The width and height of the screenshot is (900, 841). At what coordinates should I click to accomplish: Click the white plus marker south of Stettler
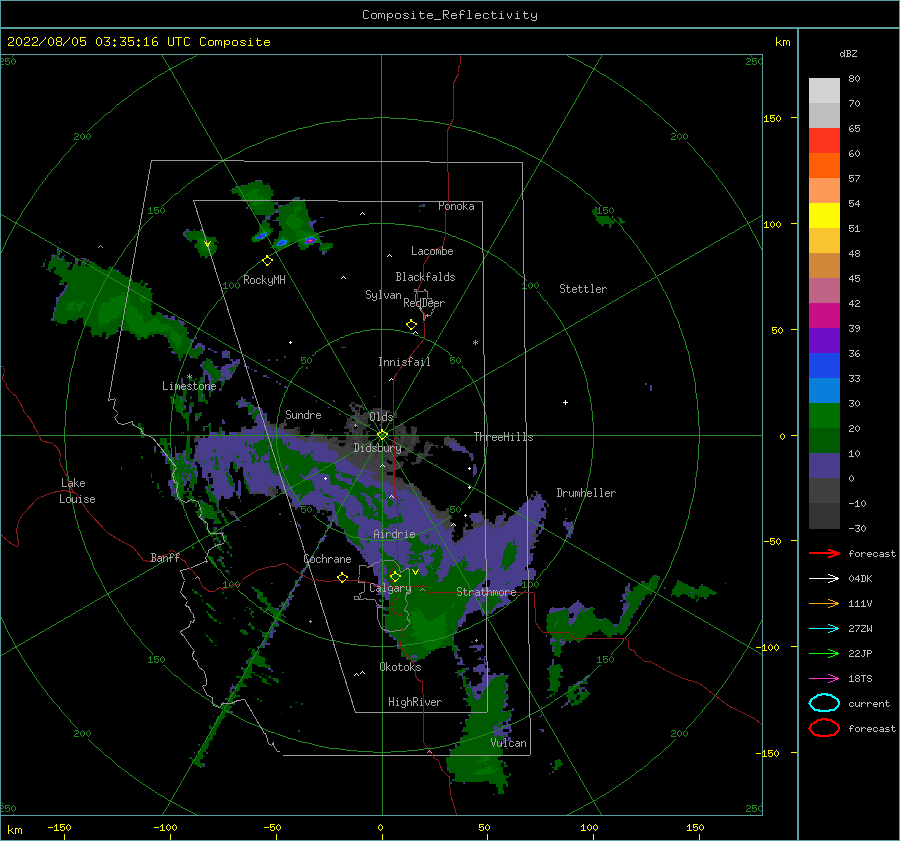(565, 402)
